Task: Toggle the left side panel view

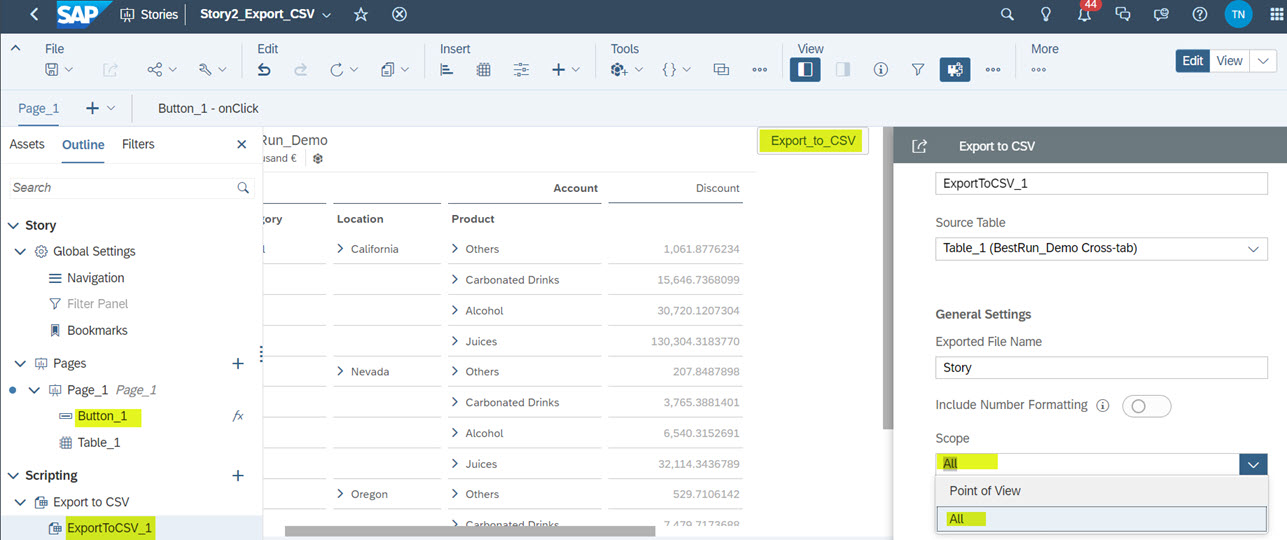Action: coord(805,69)
